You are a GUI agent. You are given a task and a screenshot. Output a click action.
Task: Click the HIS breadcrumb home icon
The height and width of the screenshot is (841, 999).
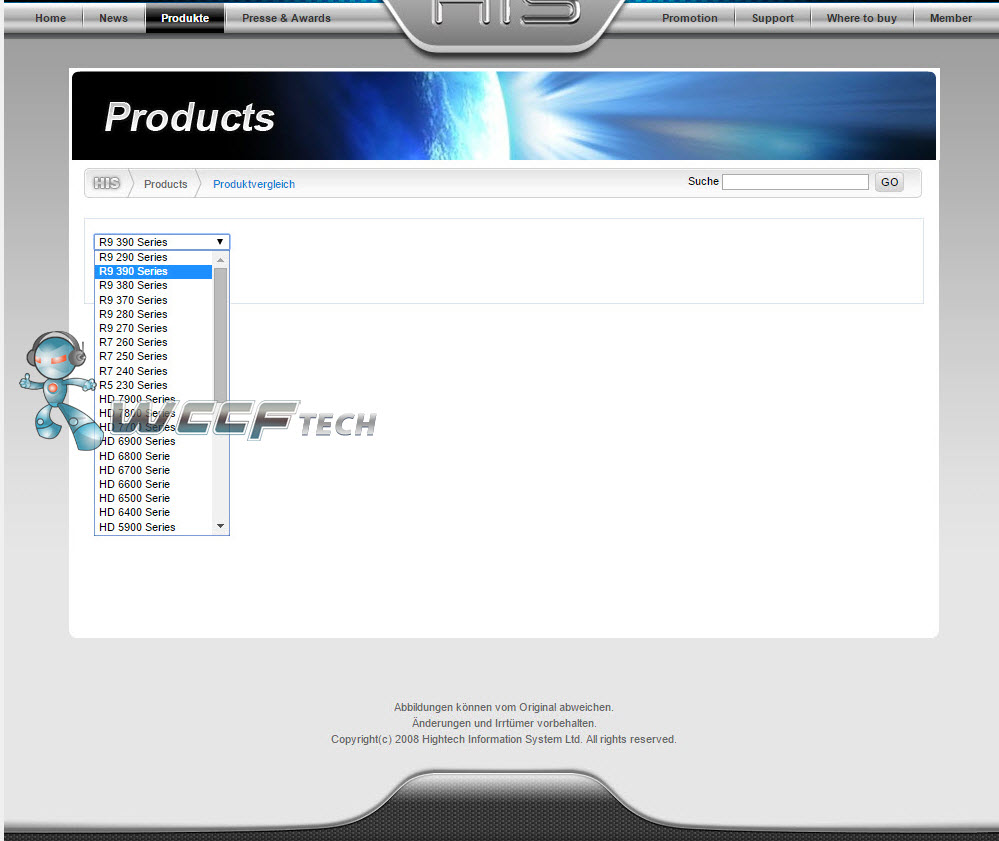tap(106, 183)
